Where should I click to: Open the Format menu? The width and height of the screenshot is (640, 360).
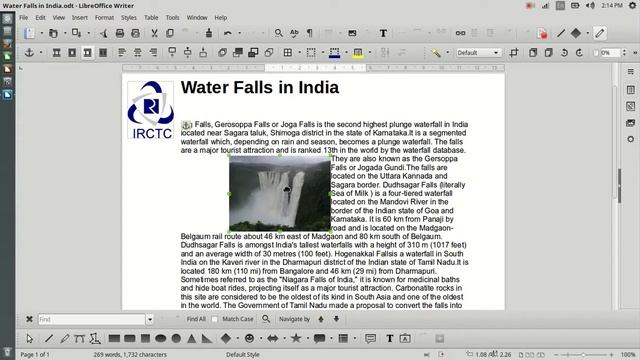104,18
